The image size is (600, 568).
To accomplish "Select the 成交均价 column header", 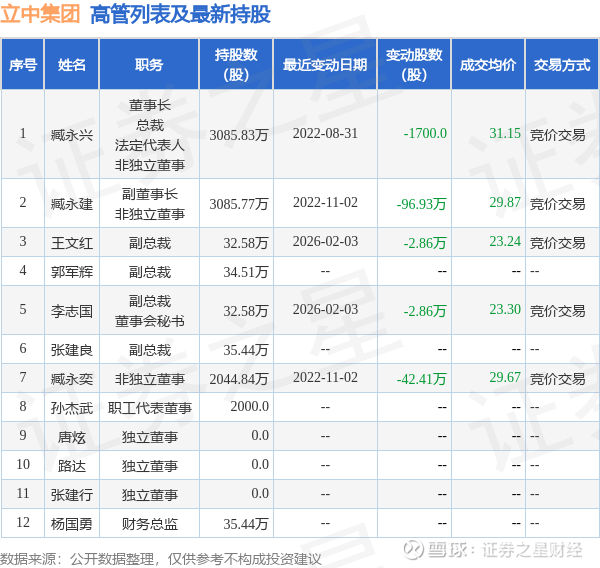I will (x=488, y=64).
